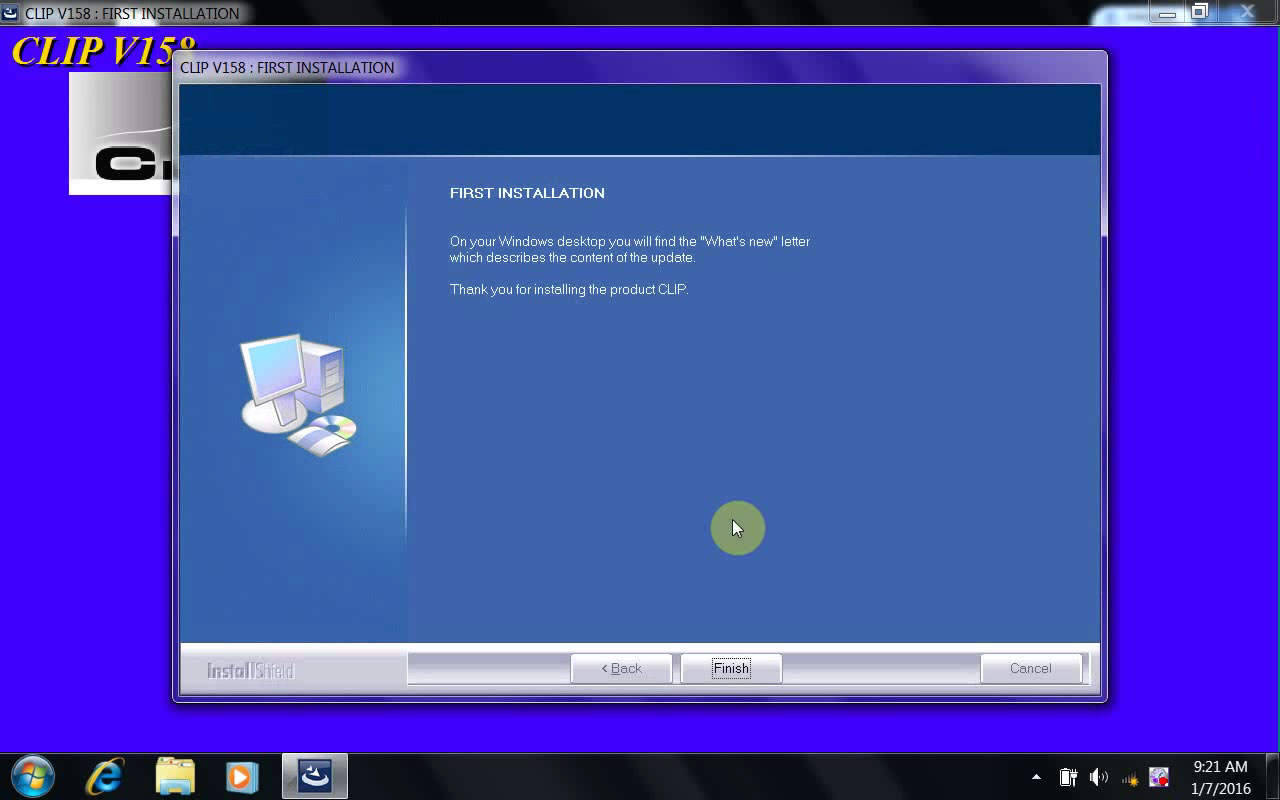Click the InstallShield branding label
This screenshot has width=1280, height=800.
250,671
